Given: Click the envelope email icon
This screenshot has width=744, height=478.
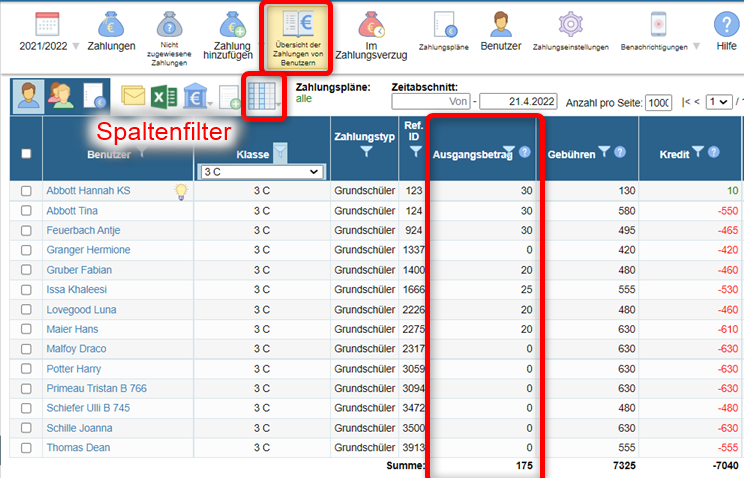Looking at the screenshot, I should [133, 96].
